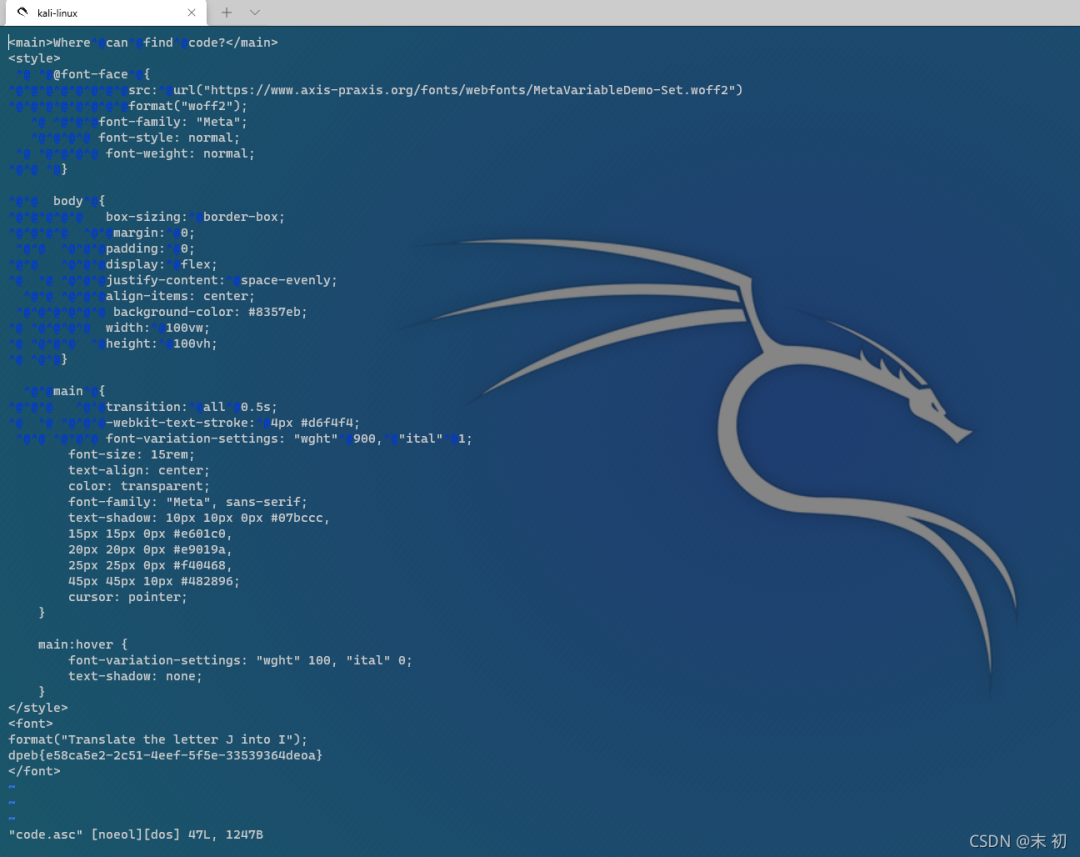Click the first <main> line of the file
Viewport: 1080px width, 857px height.
[x=143, y=43]
